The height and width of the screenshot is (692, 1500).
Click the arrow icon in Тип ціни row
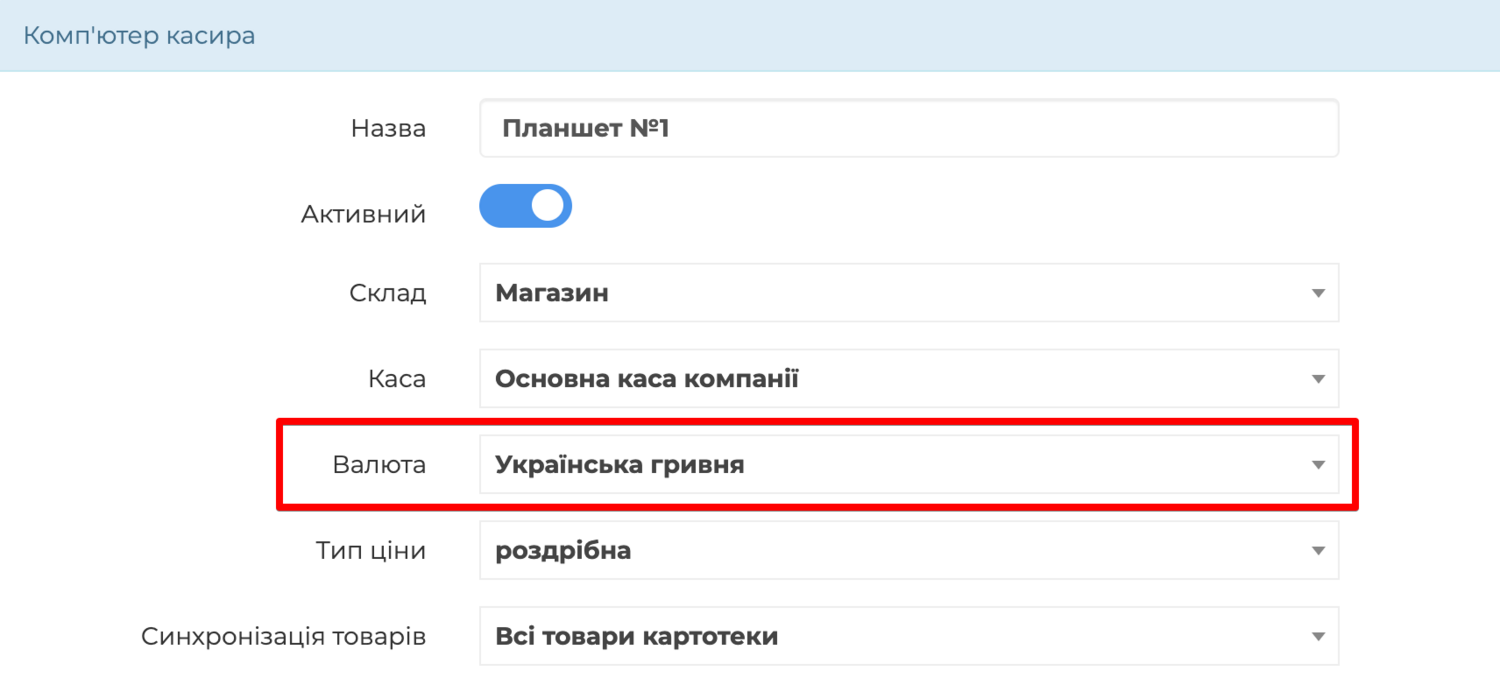click(1318, 551)
